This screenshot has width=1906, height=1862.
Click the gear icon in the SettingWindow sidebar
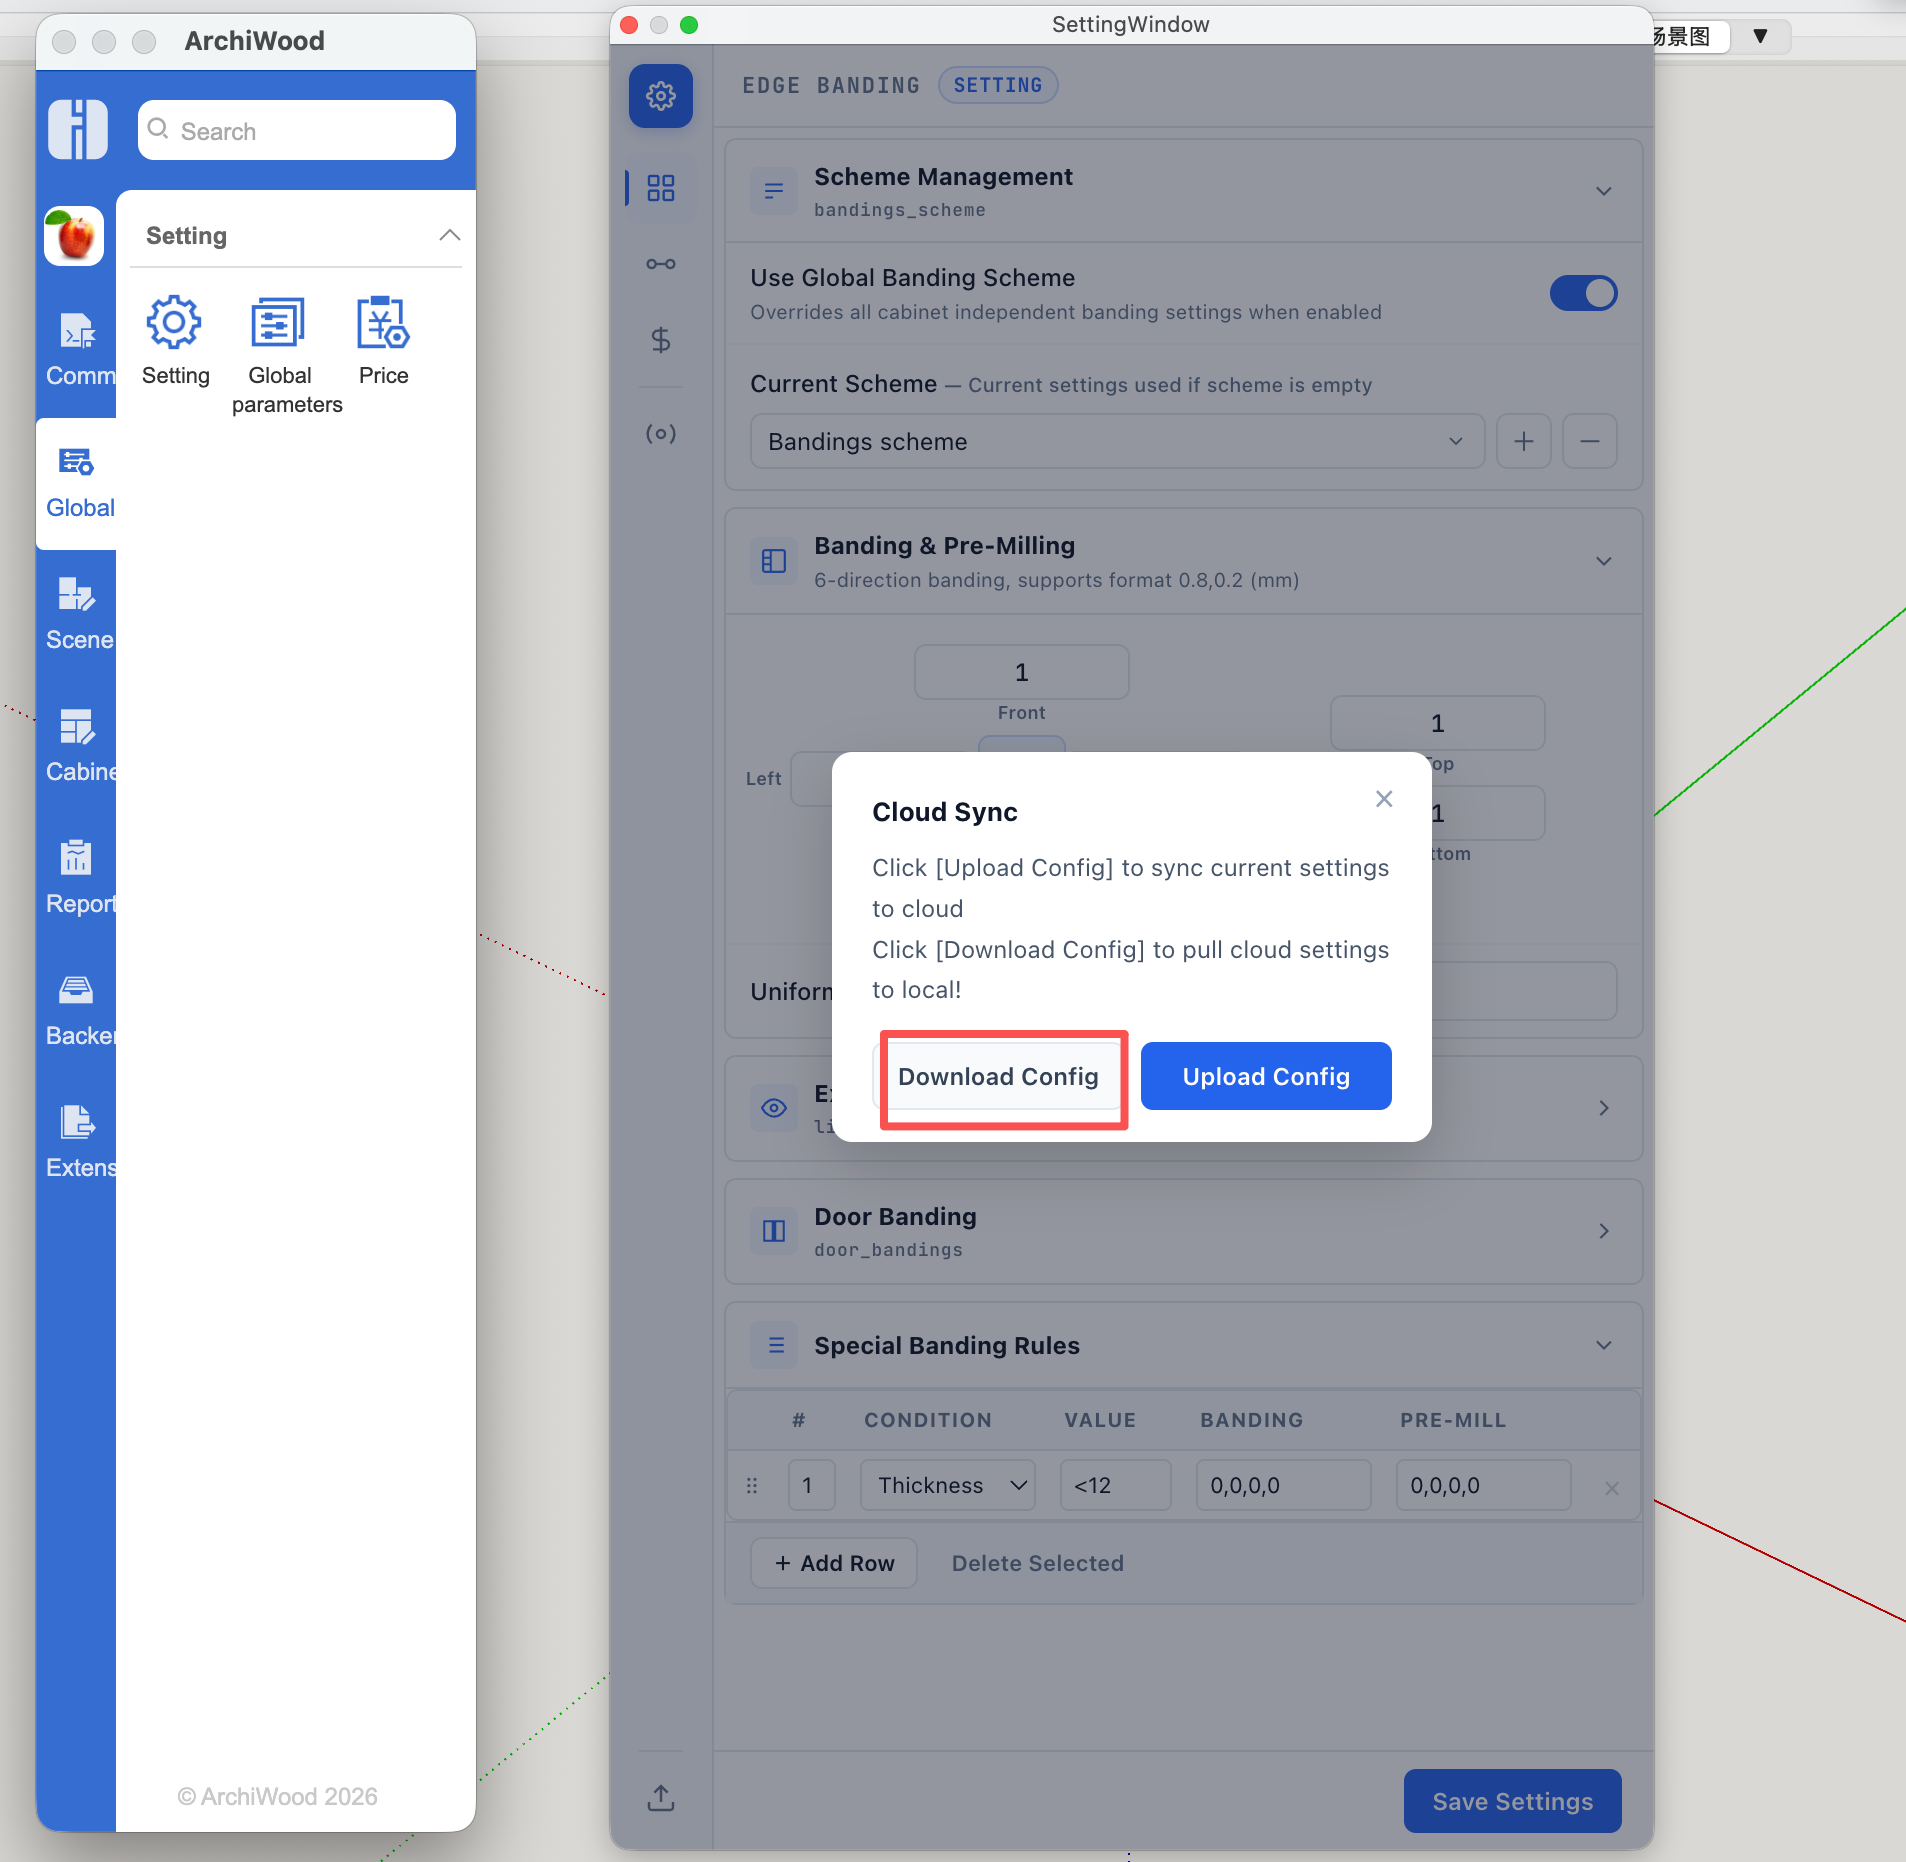pyautogui.click(x=660, y=96)
